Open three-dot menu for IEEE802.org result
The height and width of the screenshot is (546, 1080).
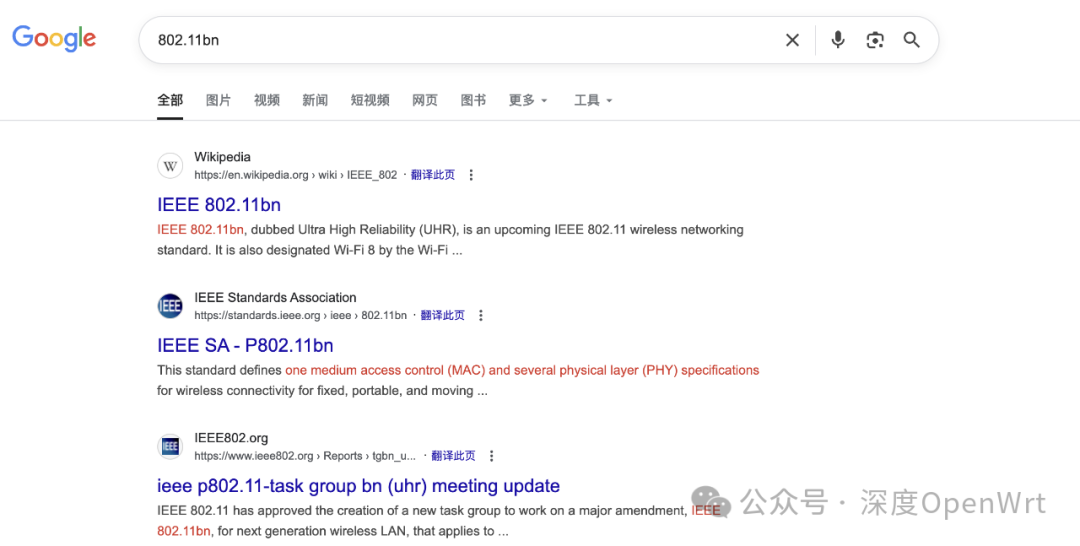point(491,456)
